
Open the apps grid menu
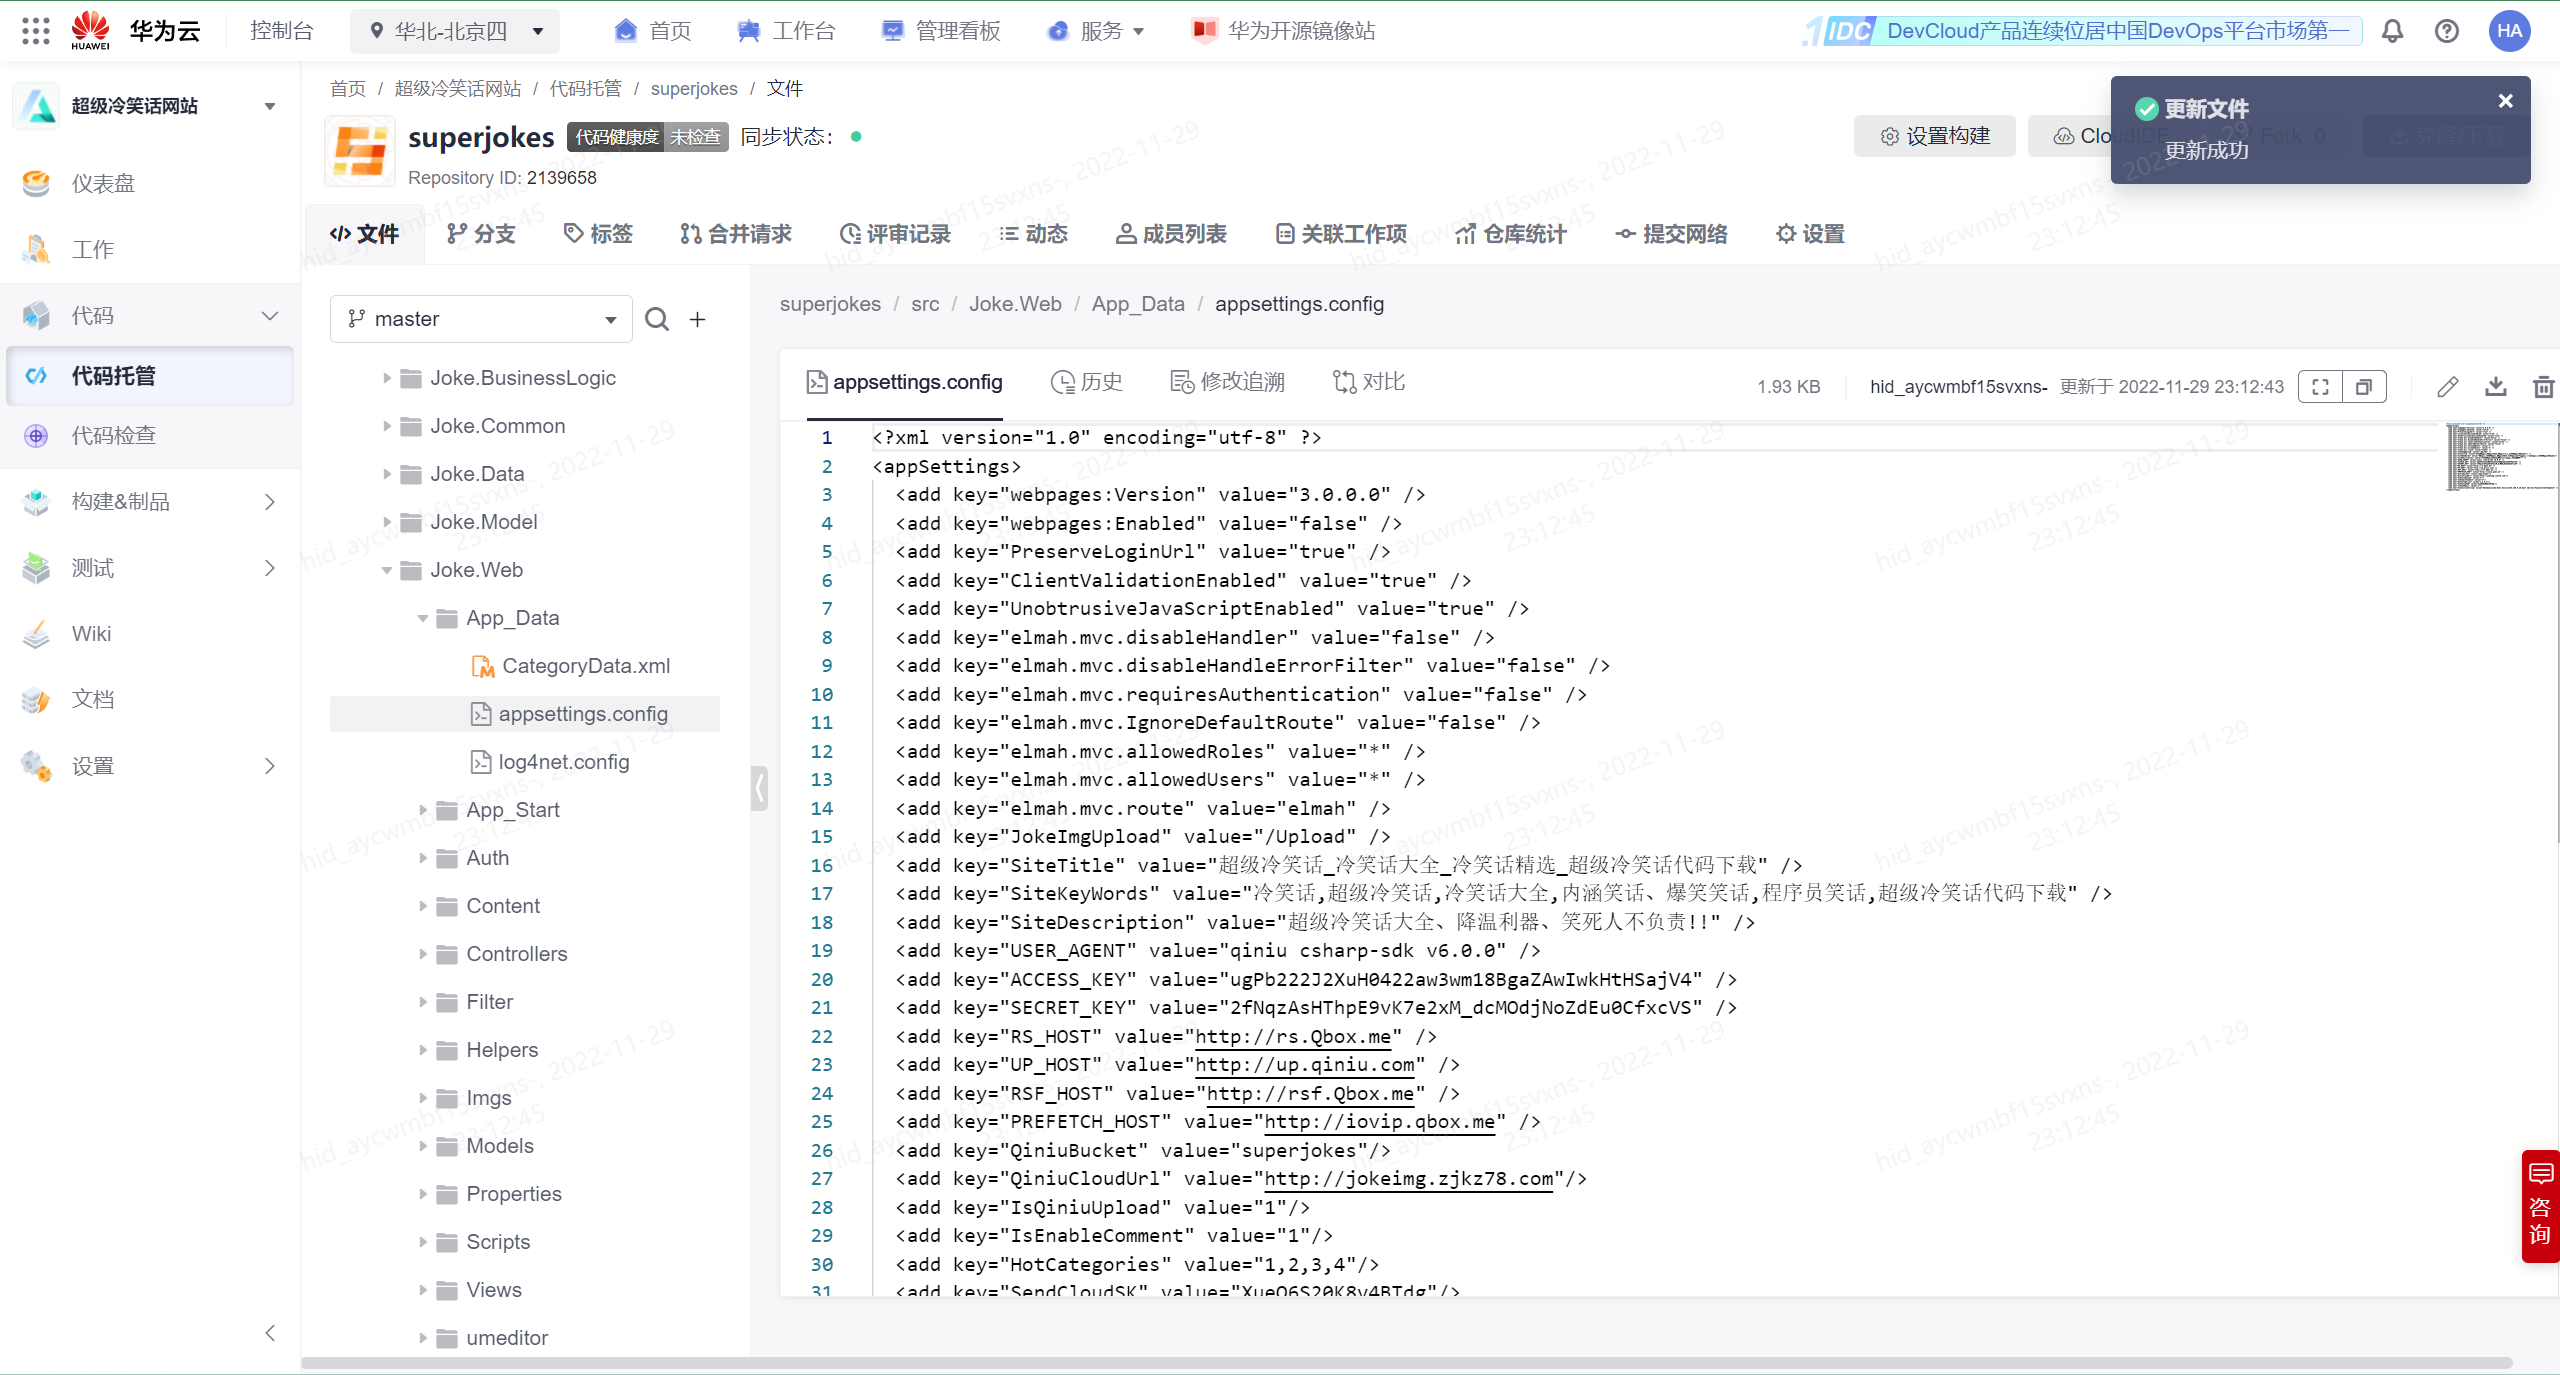pos(35,31)
